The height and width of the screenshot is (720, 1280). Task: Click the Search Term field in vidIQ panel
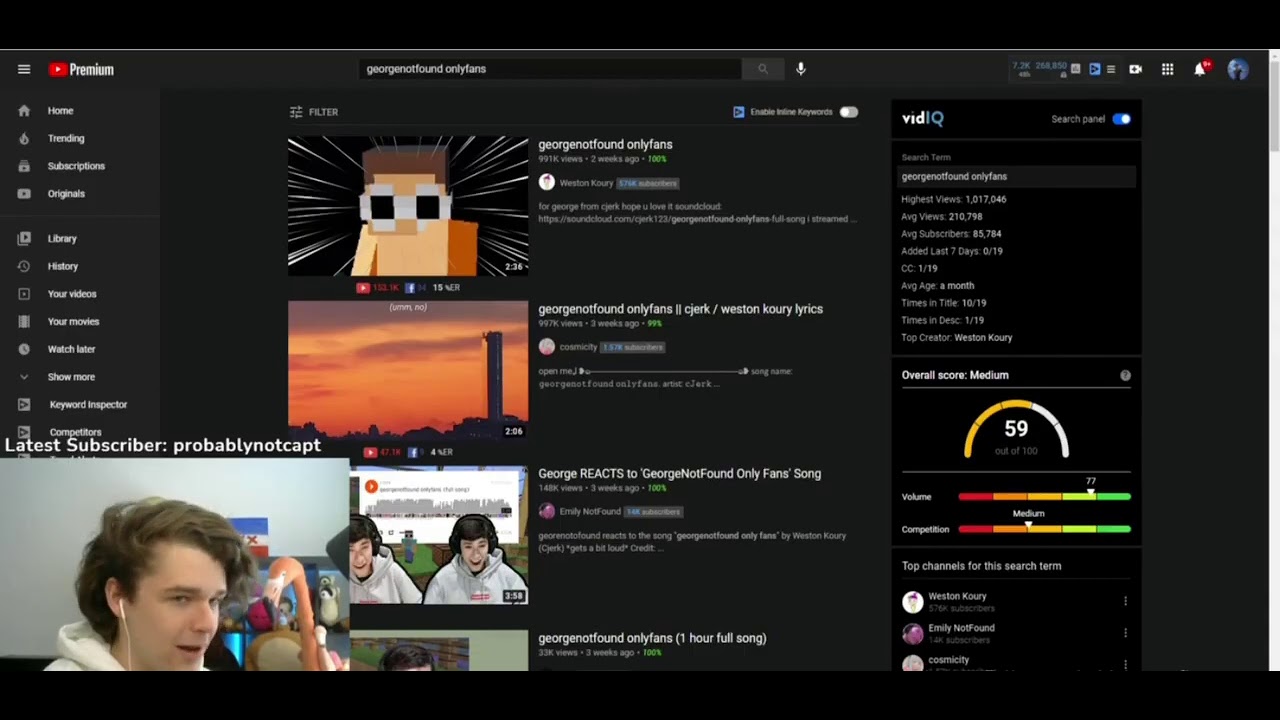point(1016,177)
